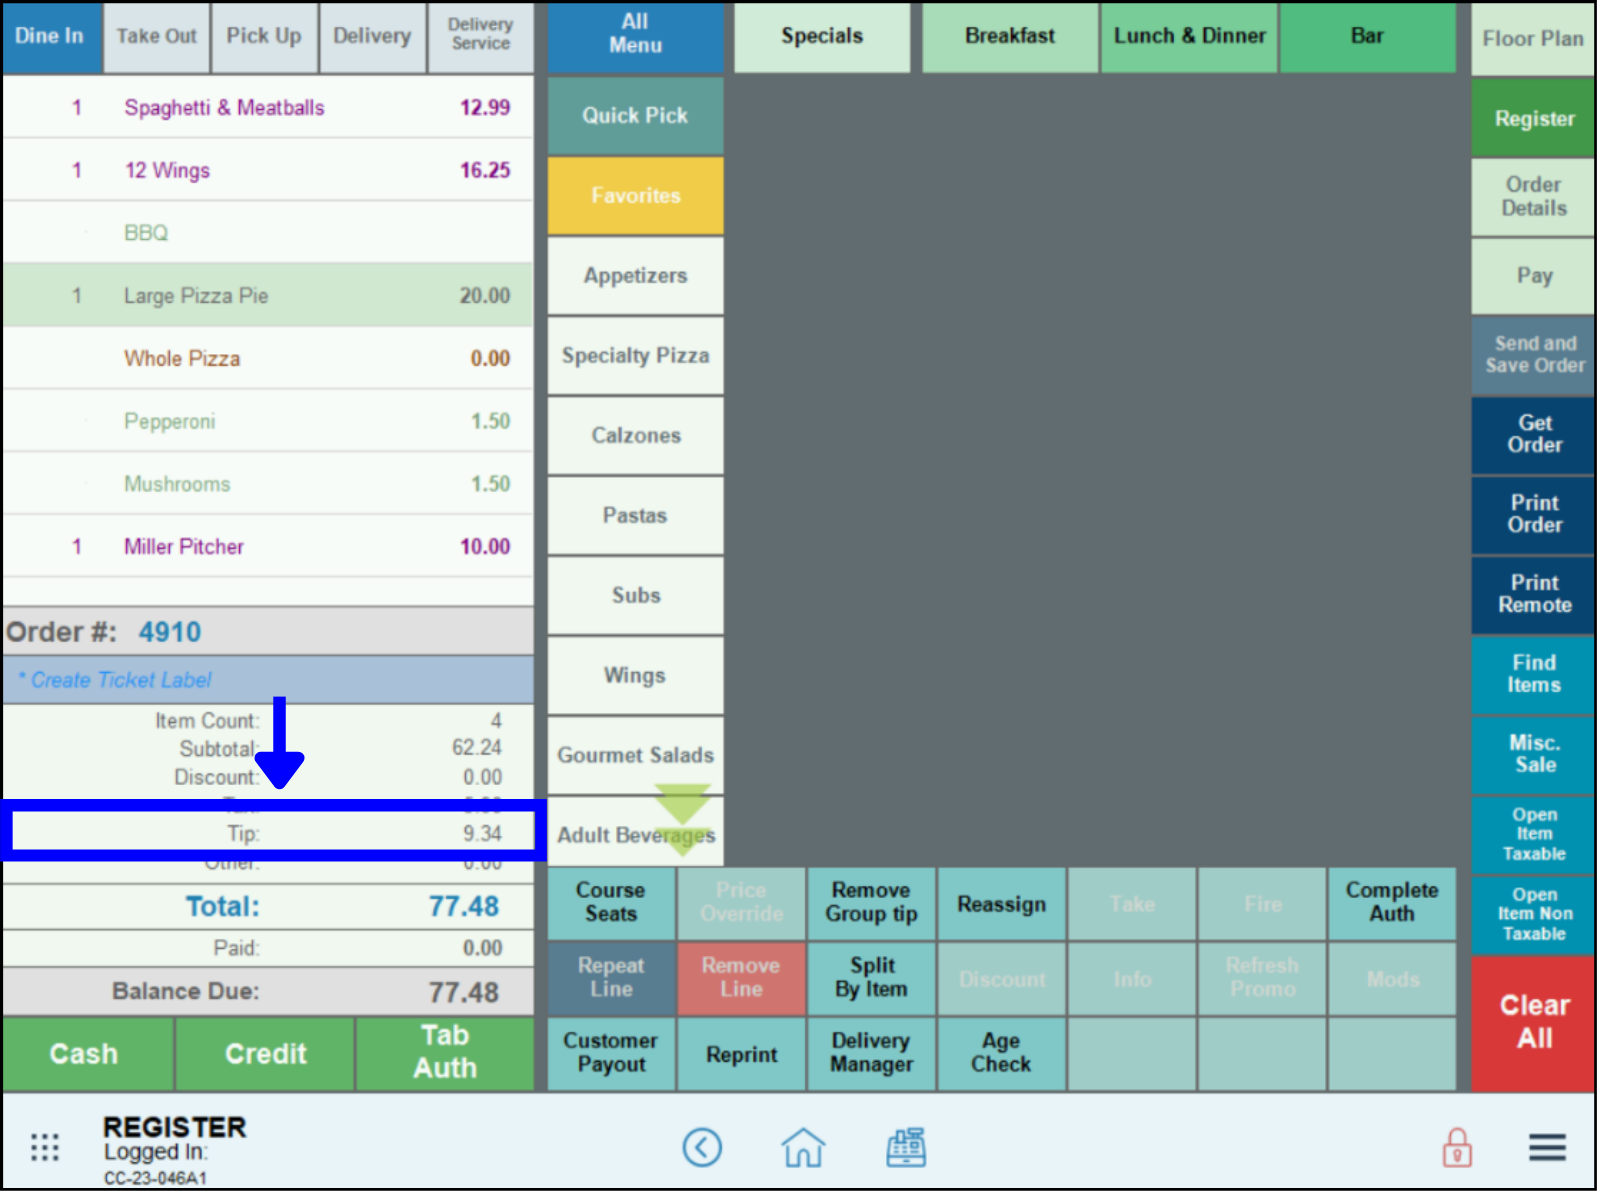1600x1194 pixels.
Task: Select the Appetizers category
Action: tap(635, 276)
